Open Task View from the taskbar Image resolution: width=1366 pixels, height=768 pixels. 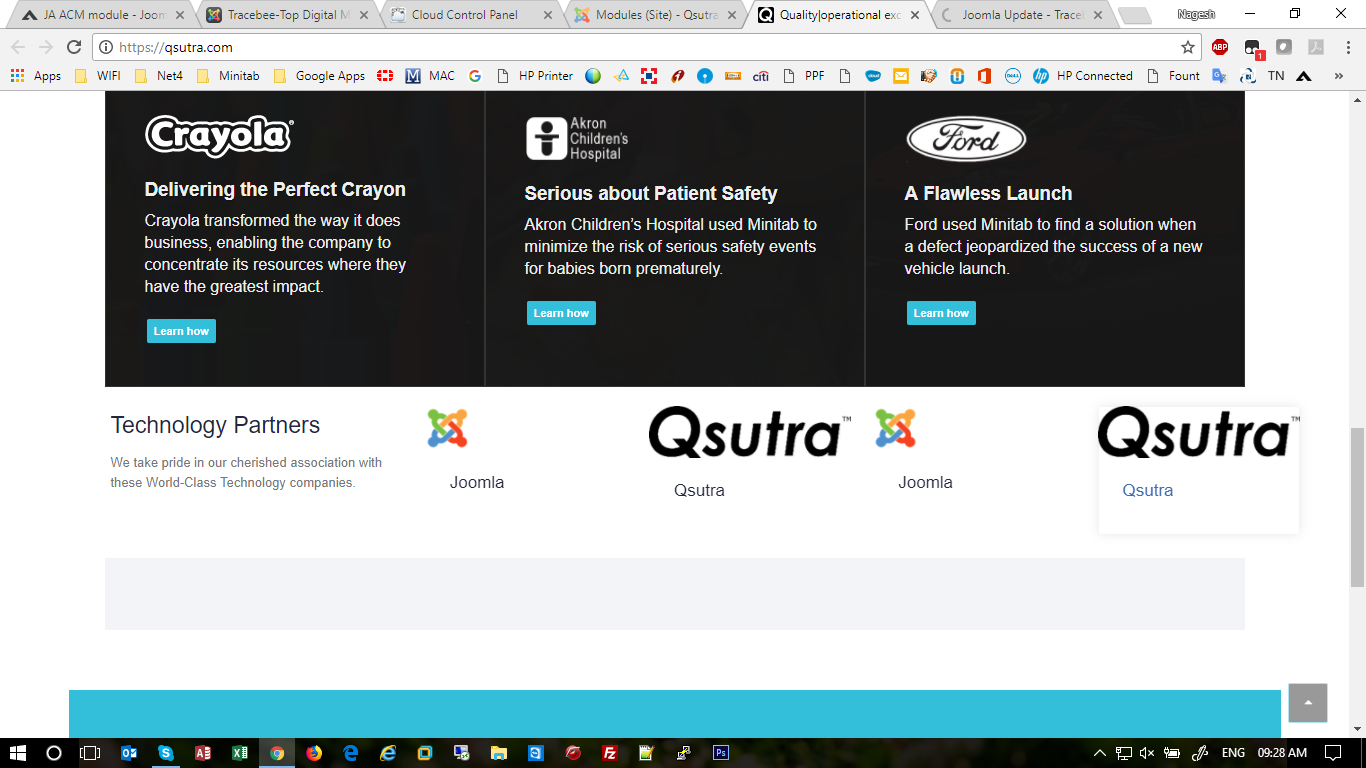91,753
